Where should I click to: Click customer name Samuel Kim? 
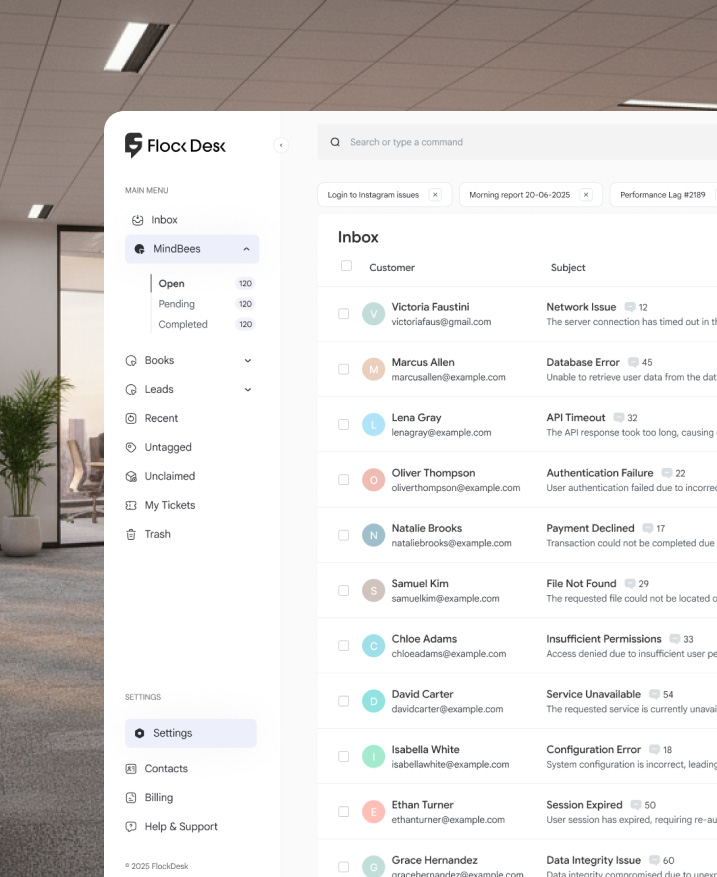coord(420,584)
